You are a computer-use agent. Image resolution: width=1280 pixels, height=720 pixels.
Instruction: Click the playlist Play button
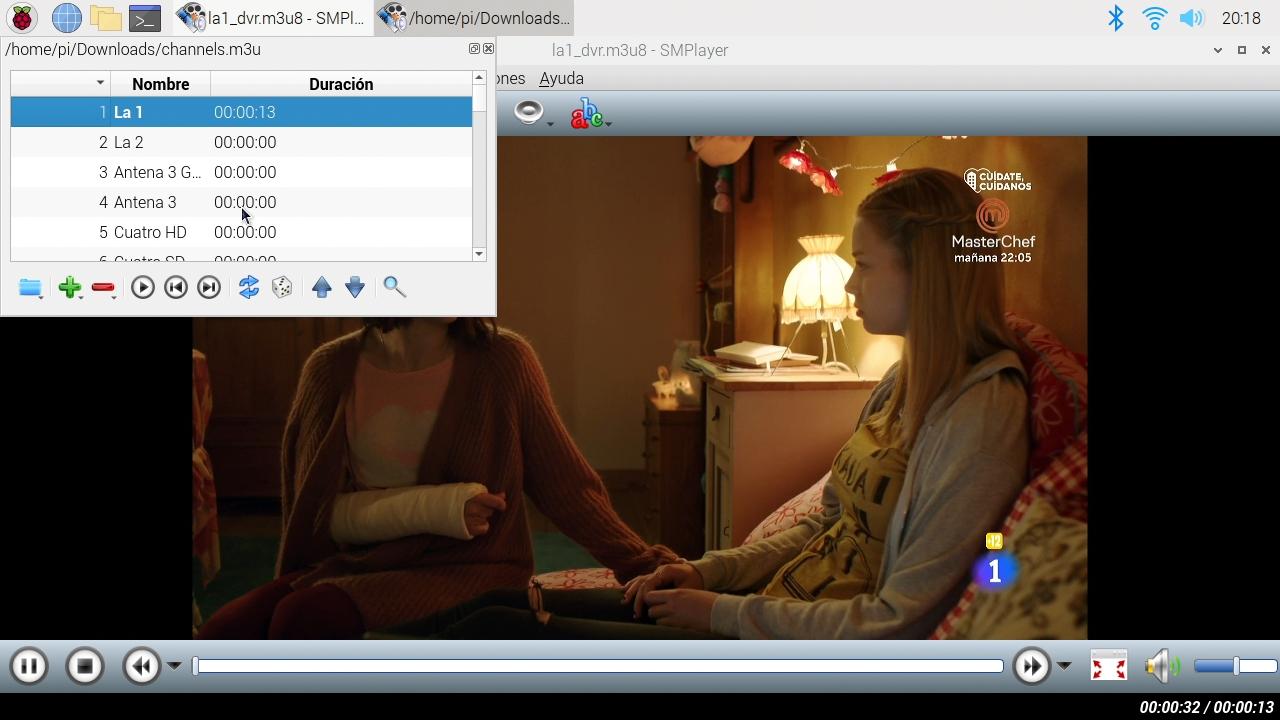point(142,287)
